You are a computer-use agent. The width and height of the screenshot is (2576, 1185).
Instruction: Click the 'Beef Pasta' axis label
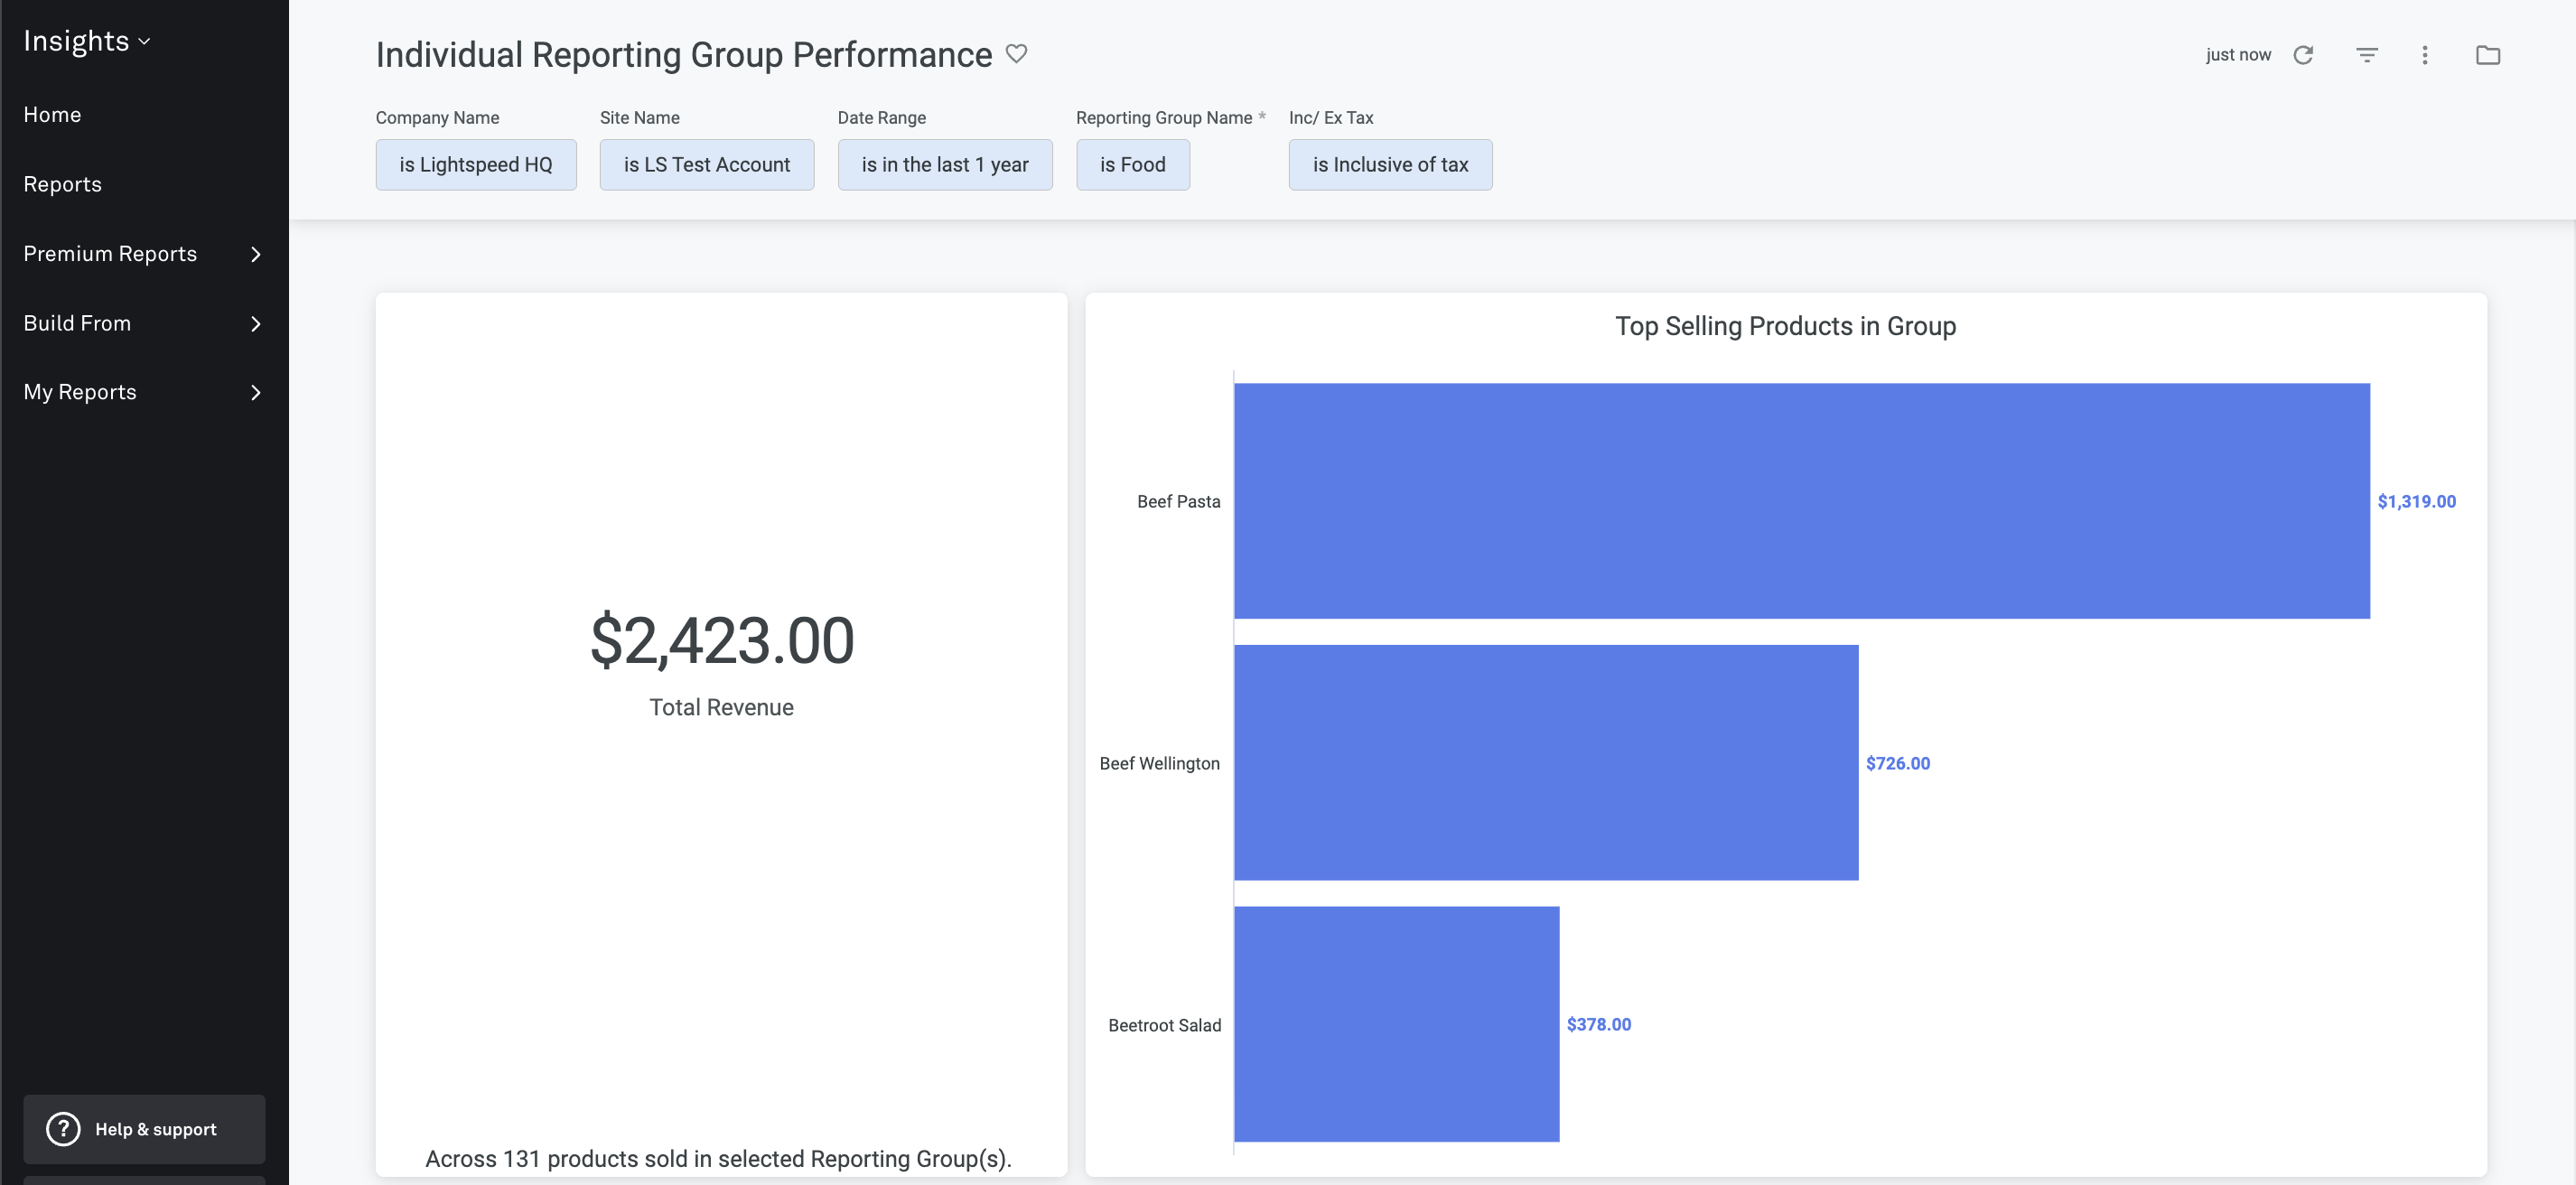1178,501
